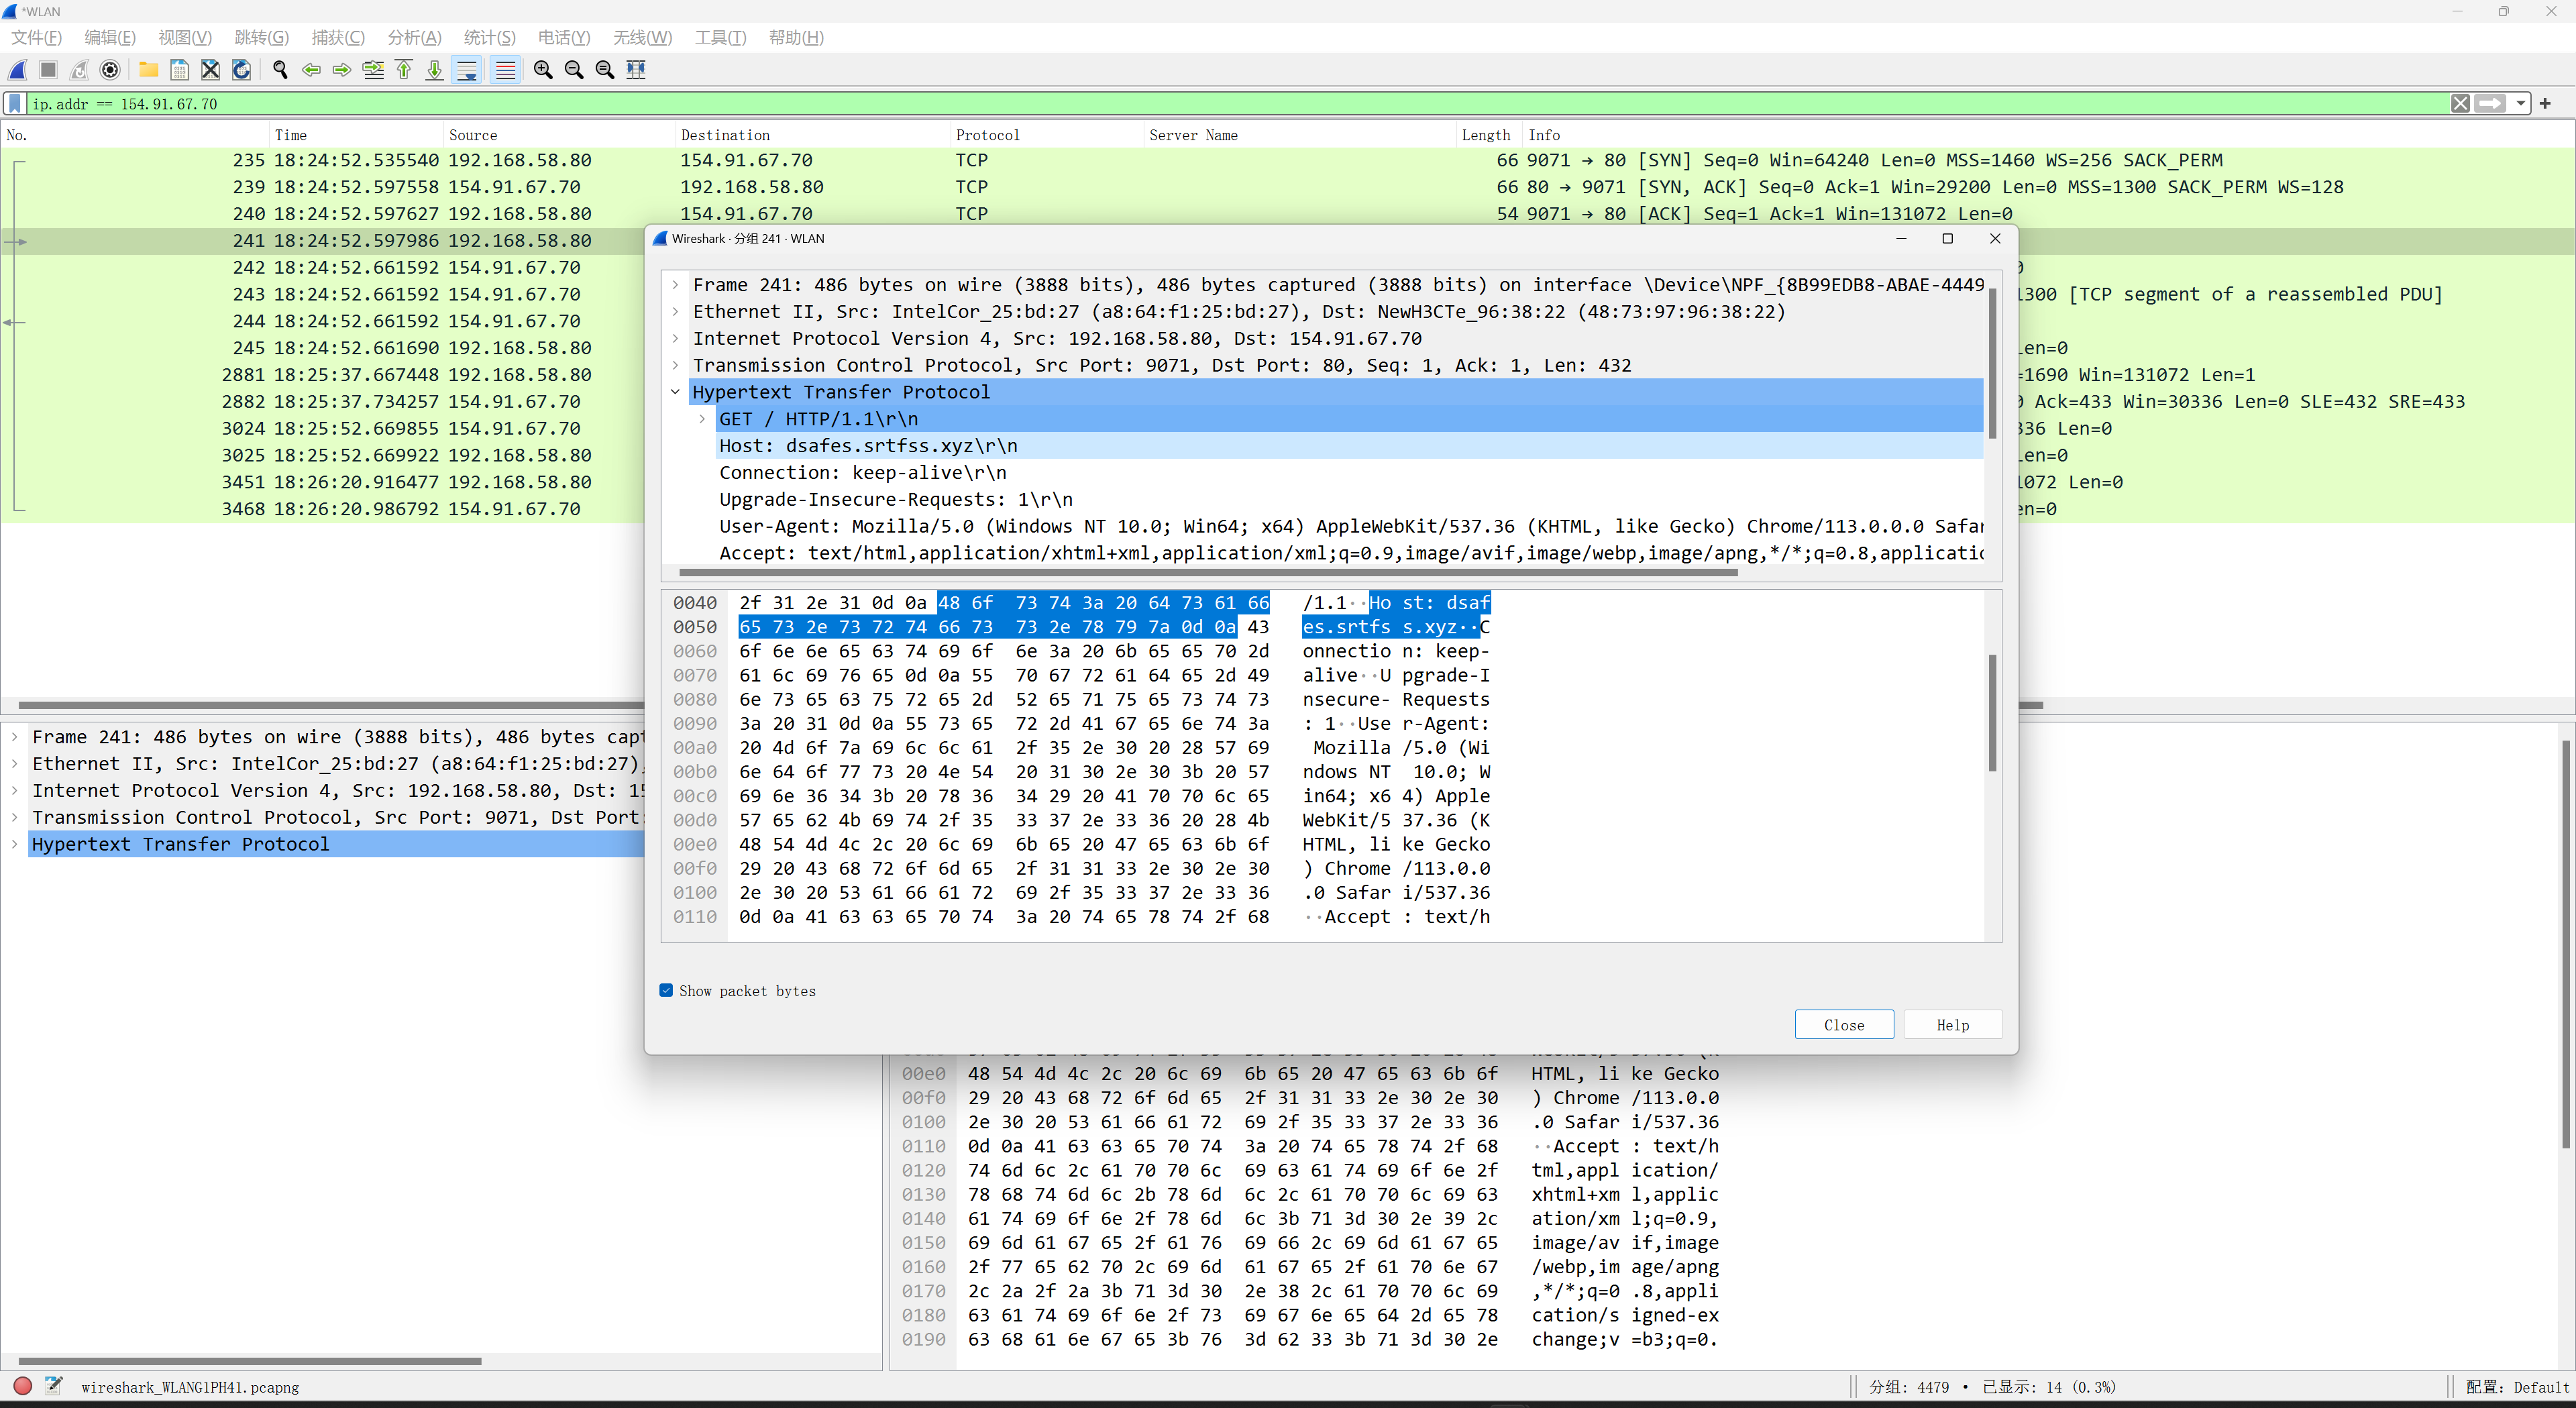Click the open capture file folder icon

(148, 69)
